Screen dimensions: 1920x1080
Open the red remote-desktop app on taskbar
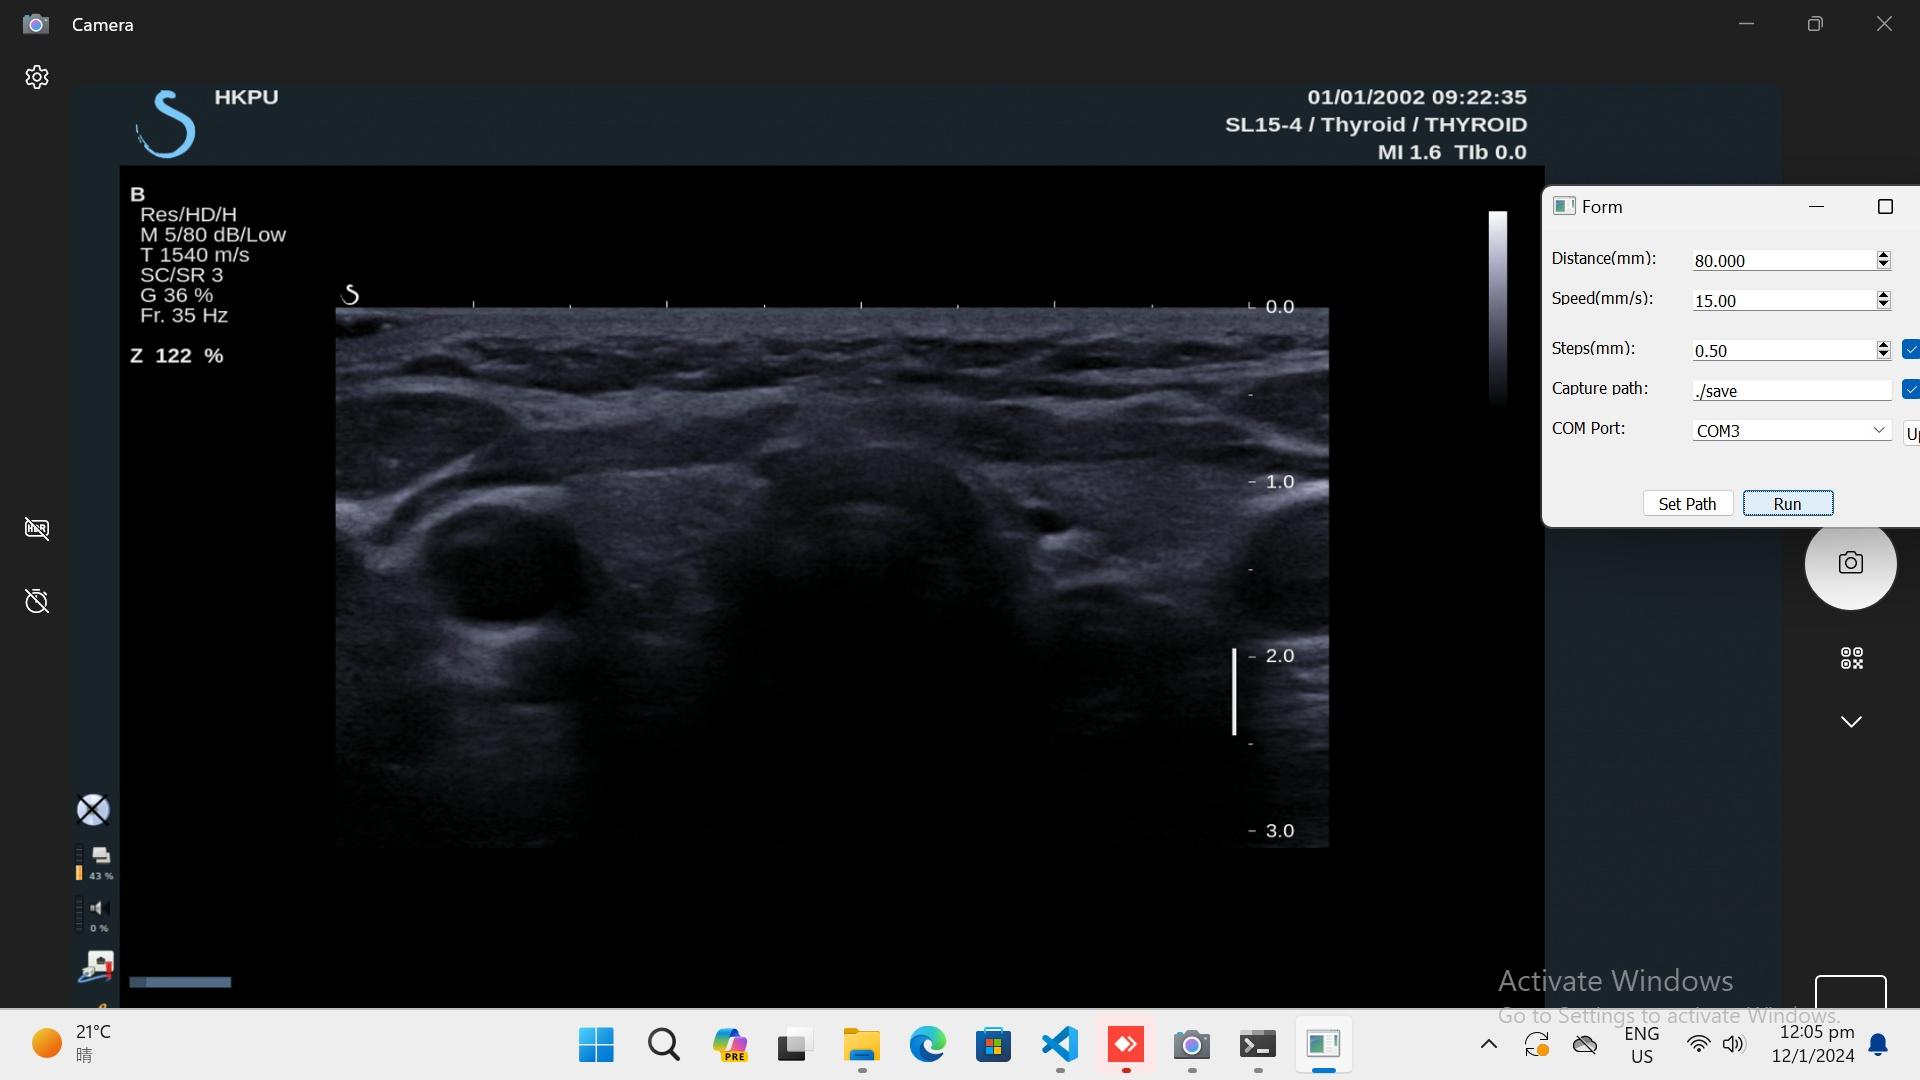(x=1126, y=1045)
